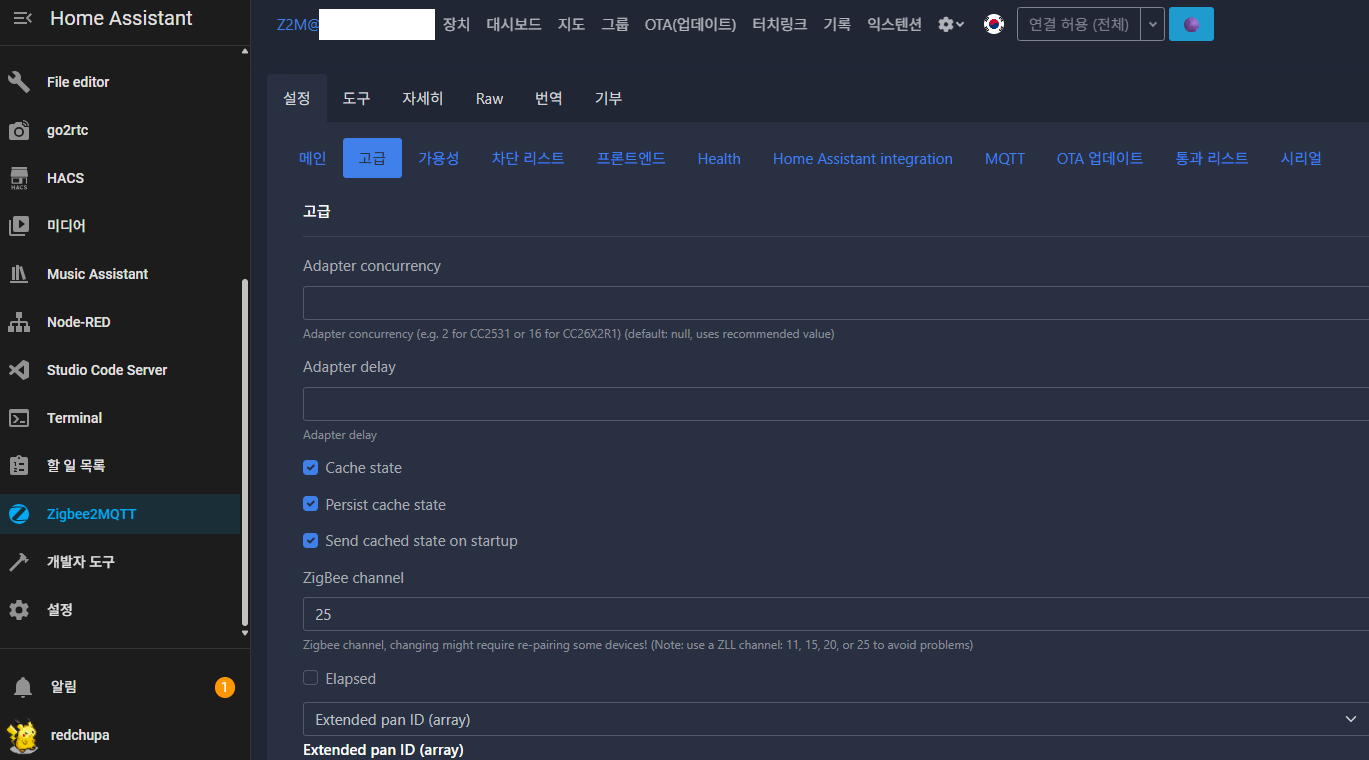Open the Health configuration page
1369x760 pixels.
pyautogui.click(x=718, y=158)
